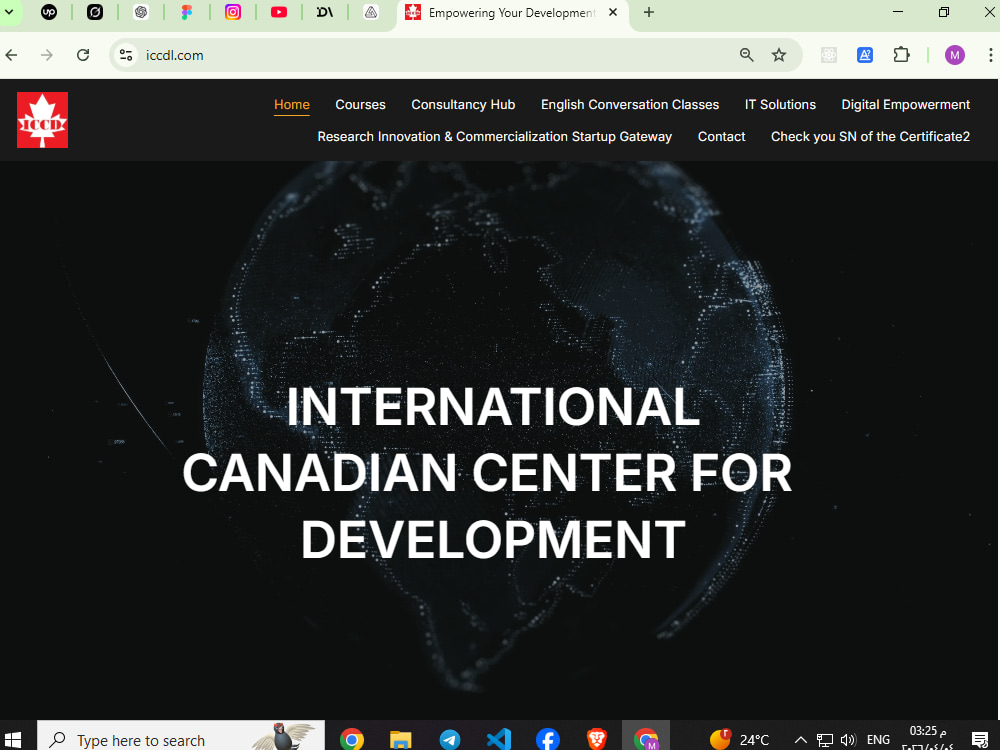The image size is (1000, 750).
Task: Open the Chrome profile avatar M
Action: click(954, 55)
